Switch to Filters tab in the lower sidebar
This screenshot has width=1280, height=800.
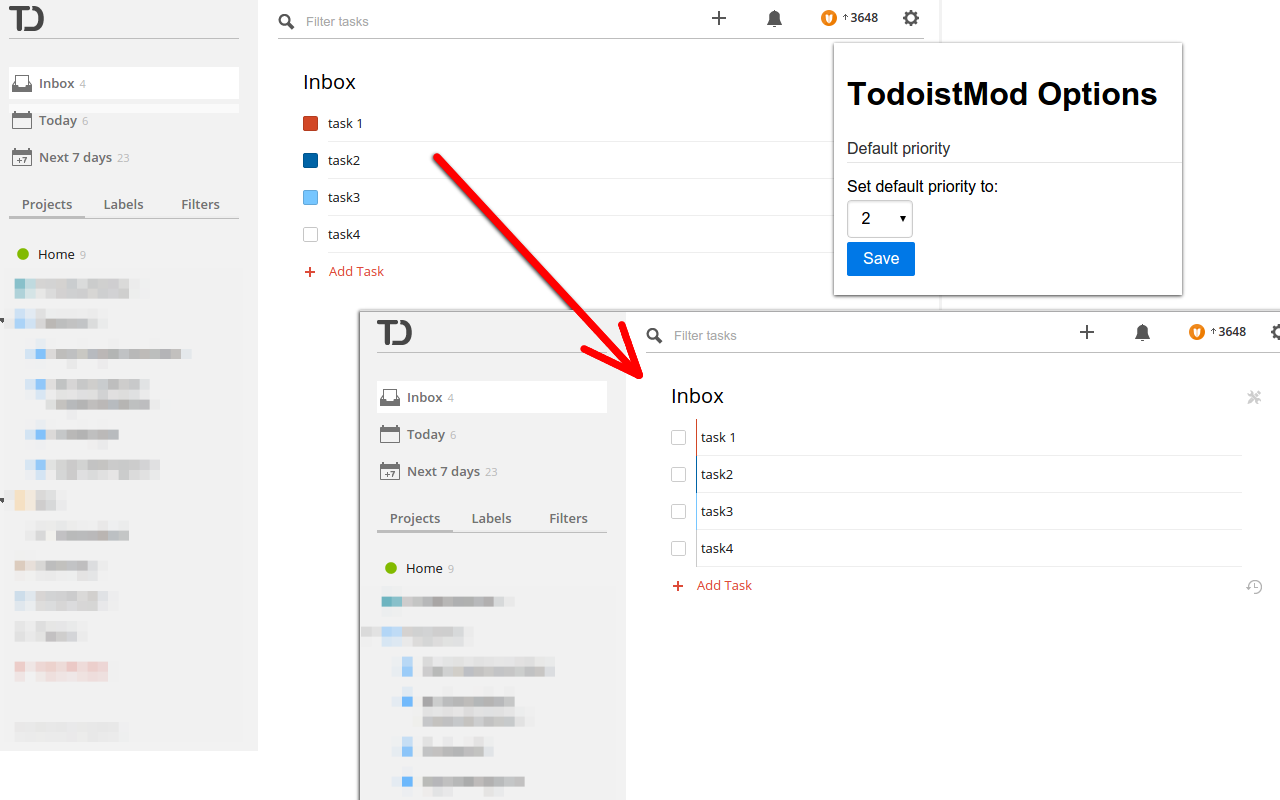click(x=568, y=518)
